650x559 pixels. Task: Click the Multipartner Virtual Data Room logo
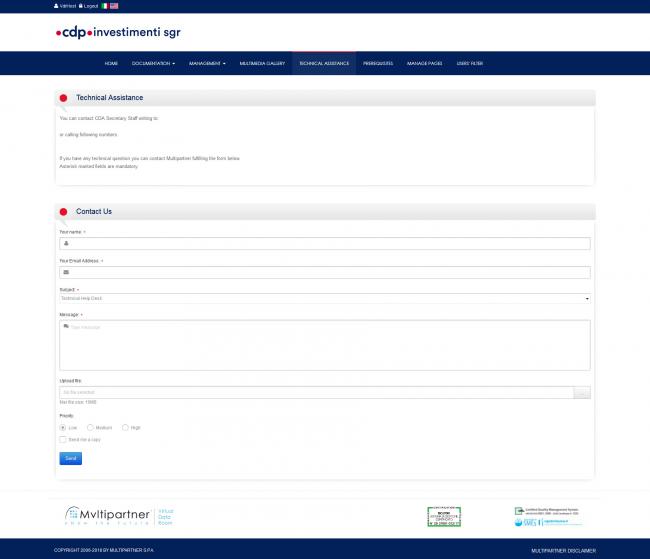point(119,516)
